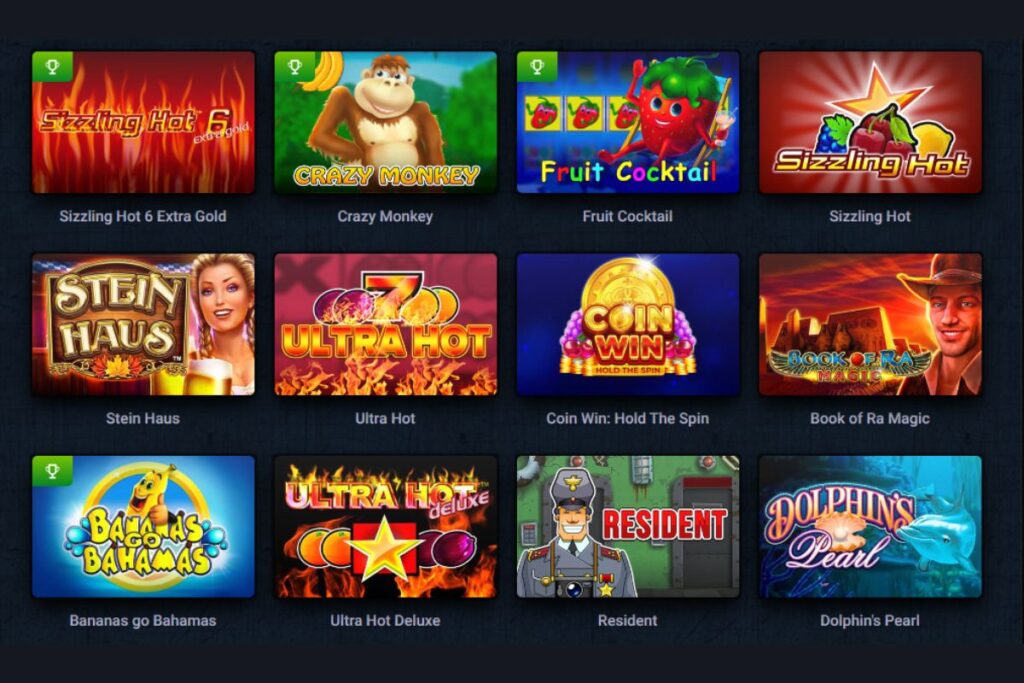
Task: Open the Sizzling Hot 6 Extra Gold thumbnail
Action: tap(144, 123)
